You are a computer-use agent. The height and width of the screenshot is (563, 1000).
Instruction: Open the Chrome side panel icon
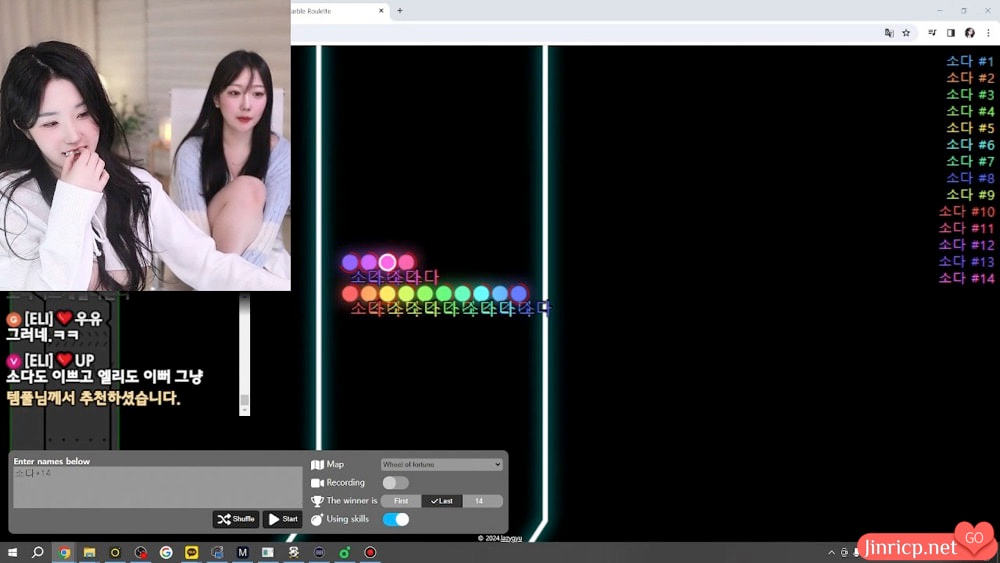tap(951, 33)
